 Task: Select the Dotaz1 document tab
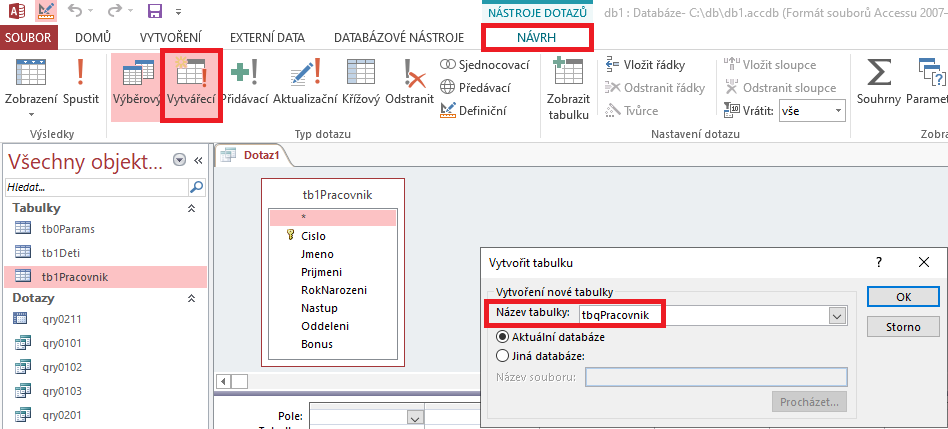pos(253,155)
